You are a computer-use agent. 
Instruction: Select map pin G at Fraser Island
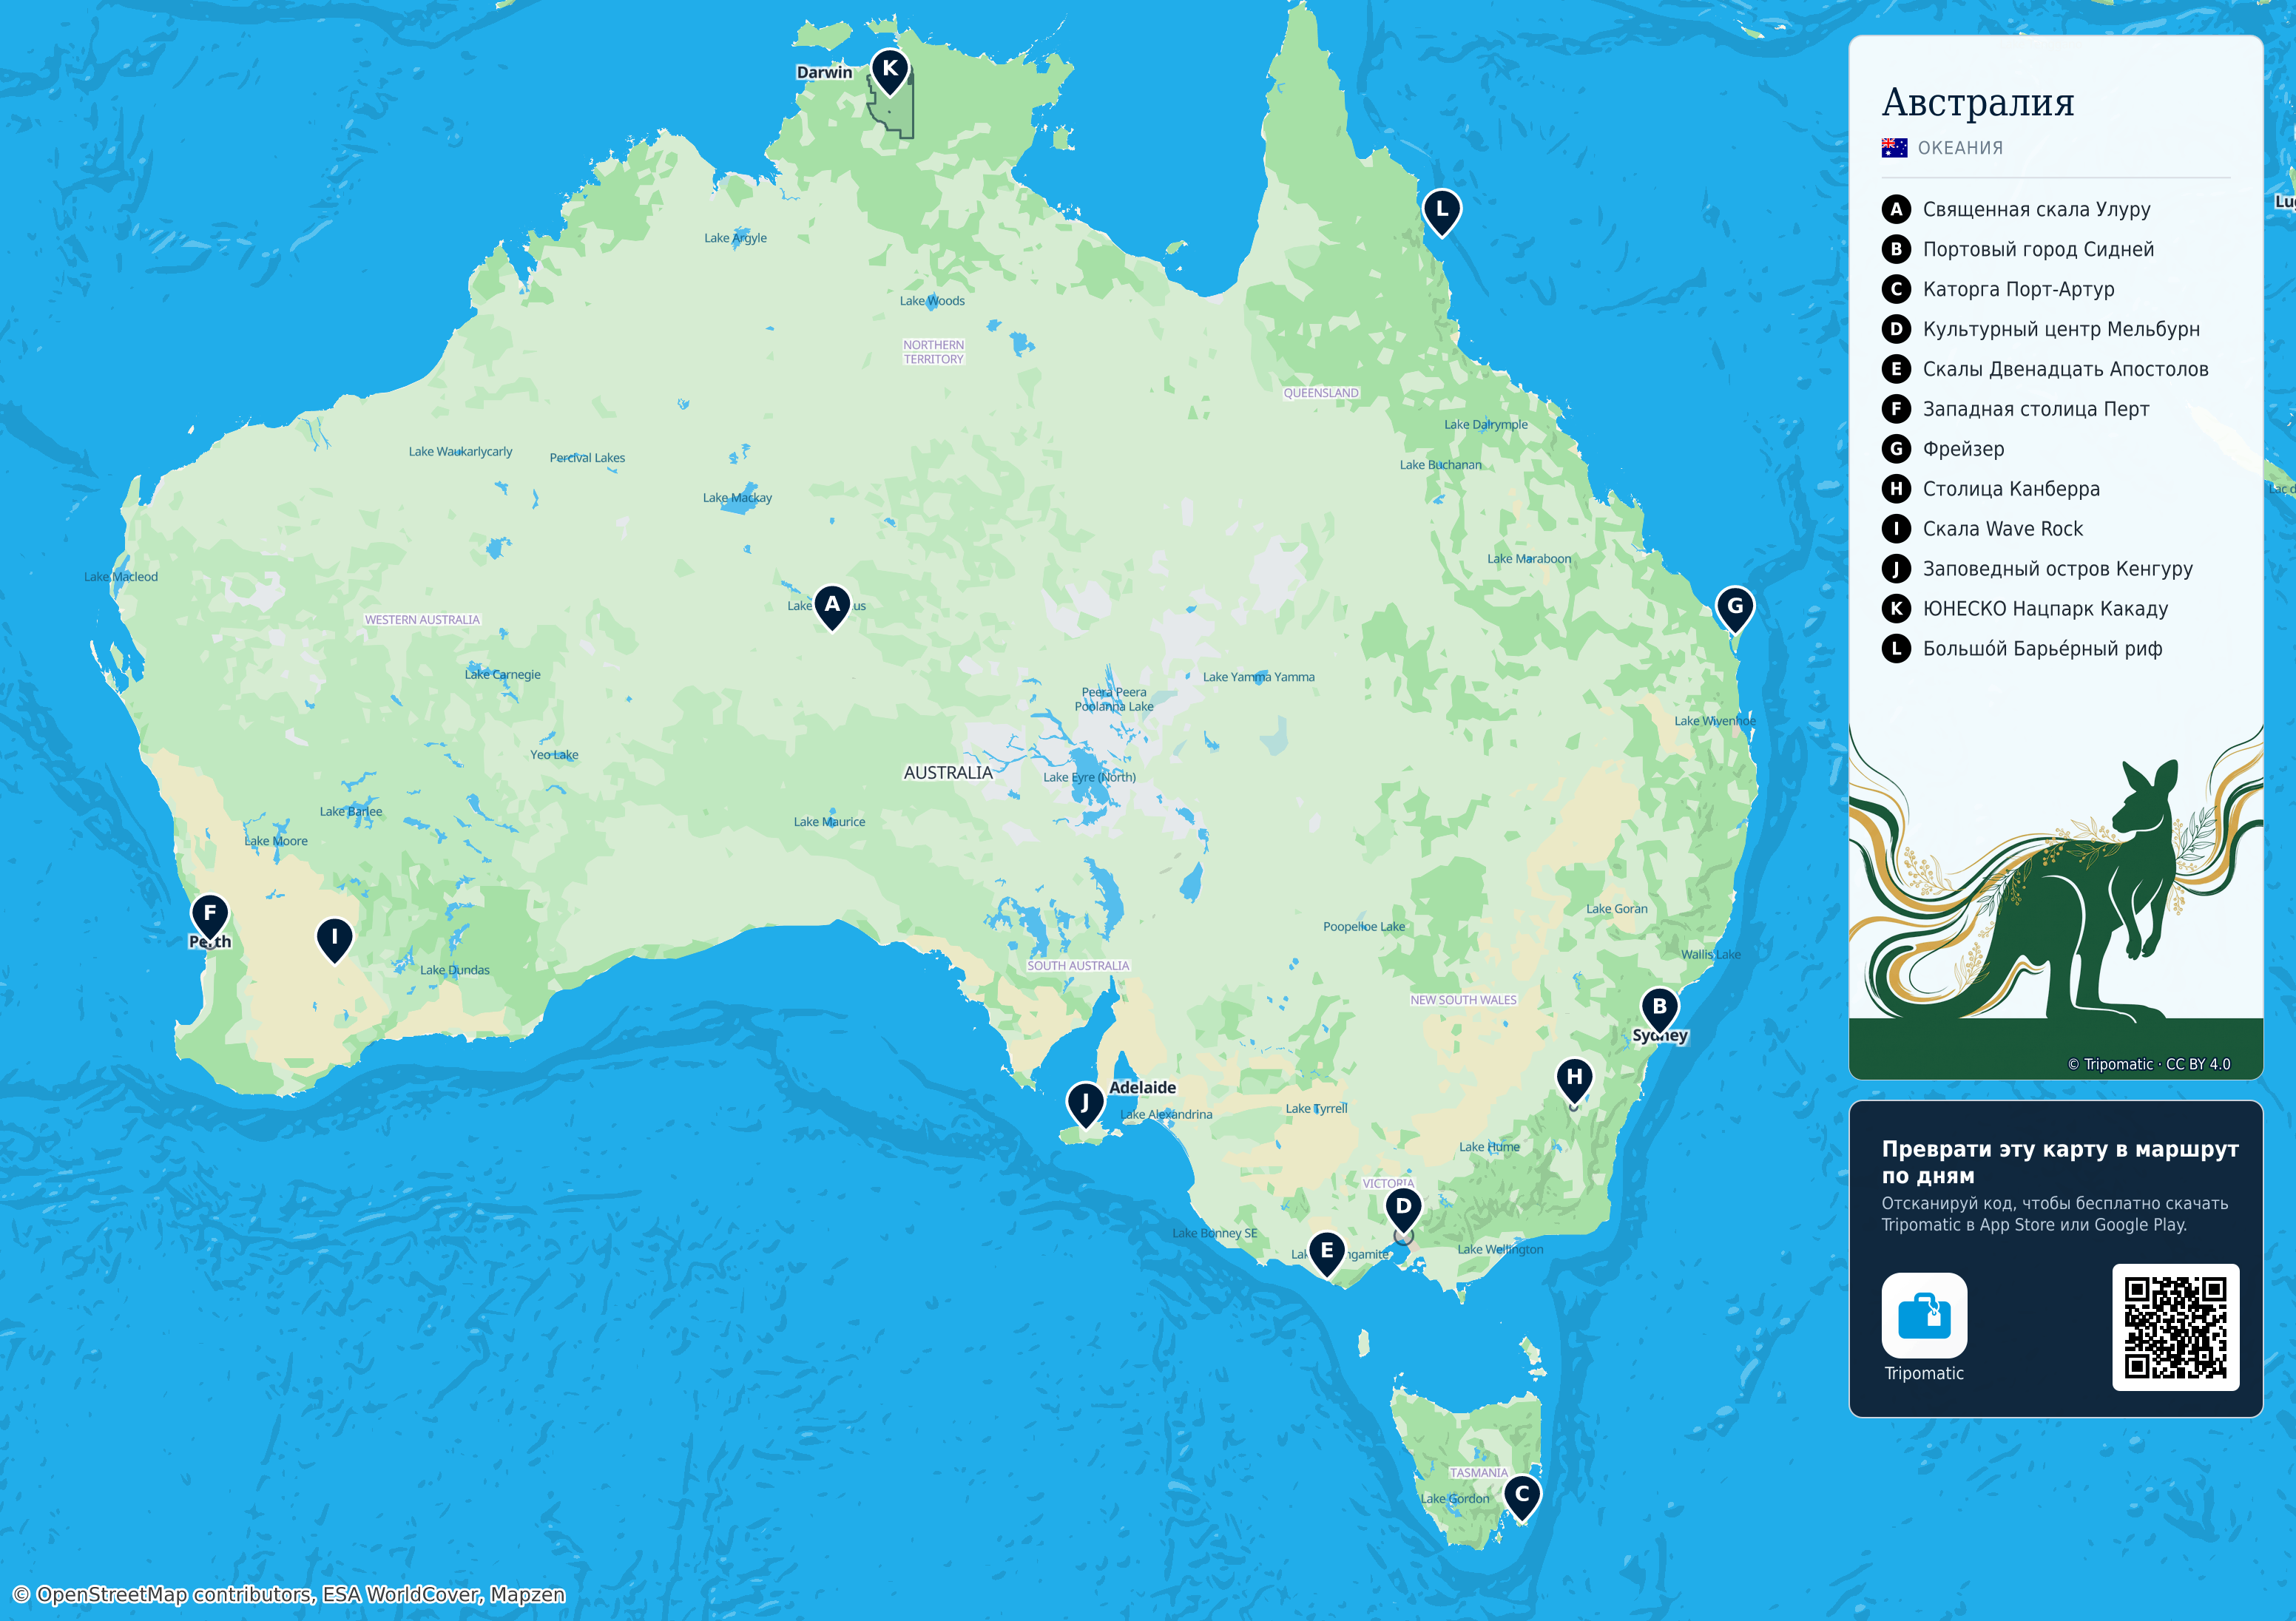[1735, 608]
